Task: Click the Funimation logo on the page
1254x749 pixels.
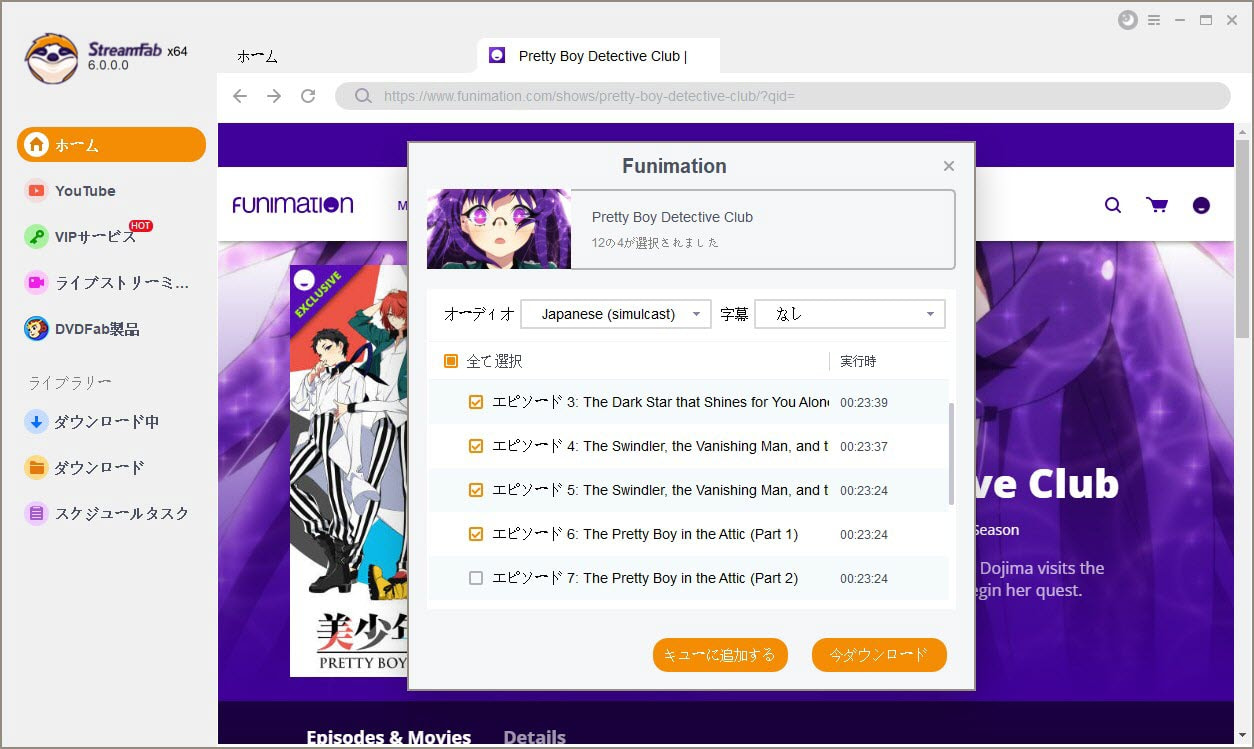Action: click(x=292, y=205)
